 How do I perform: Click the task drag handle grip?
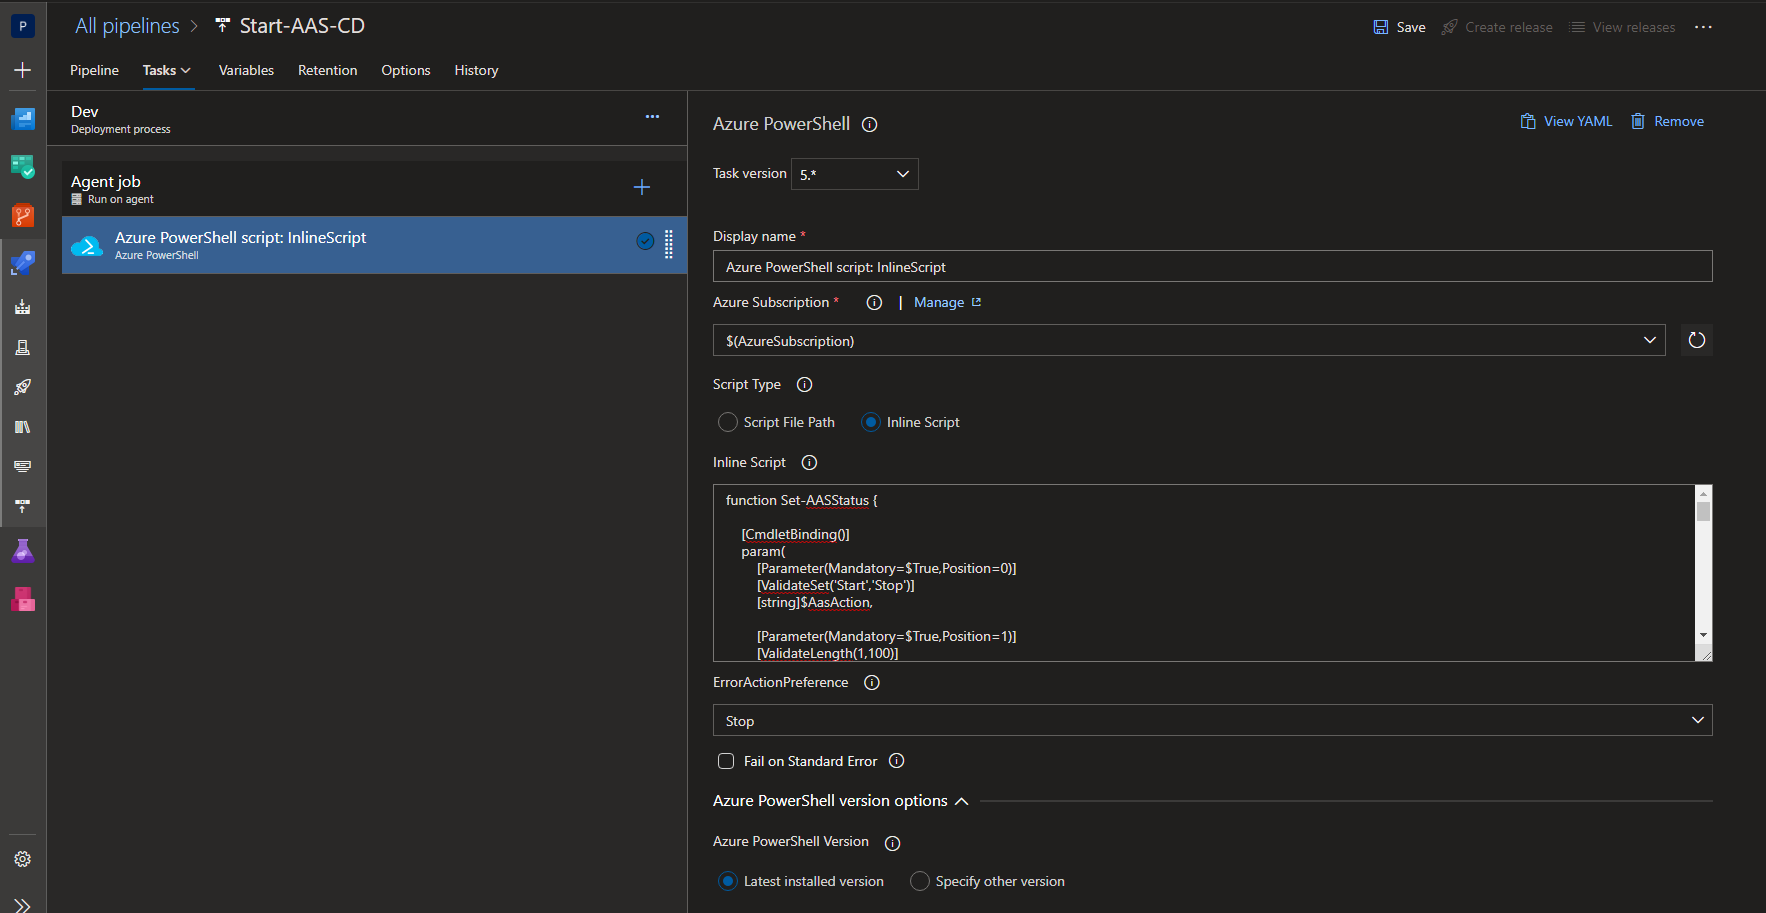[x=669, y=244]
